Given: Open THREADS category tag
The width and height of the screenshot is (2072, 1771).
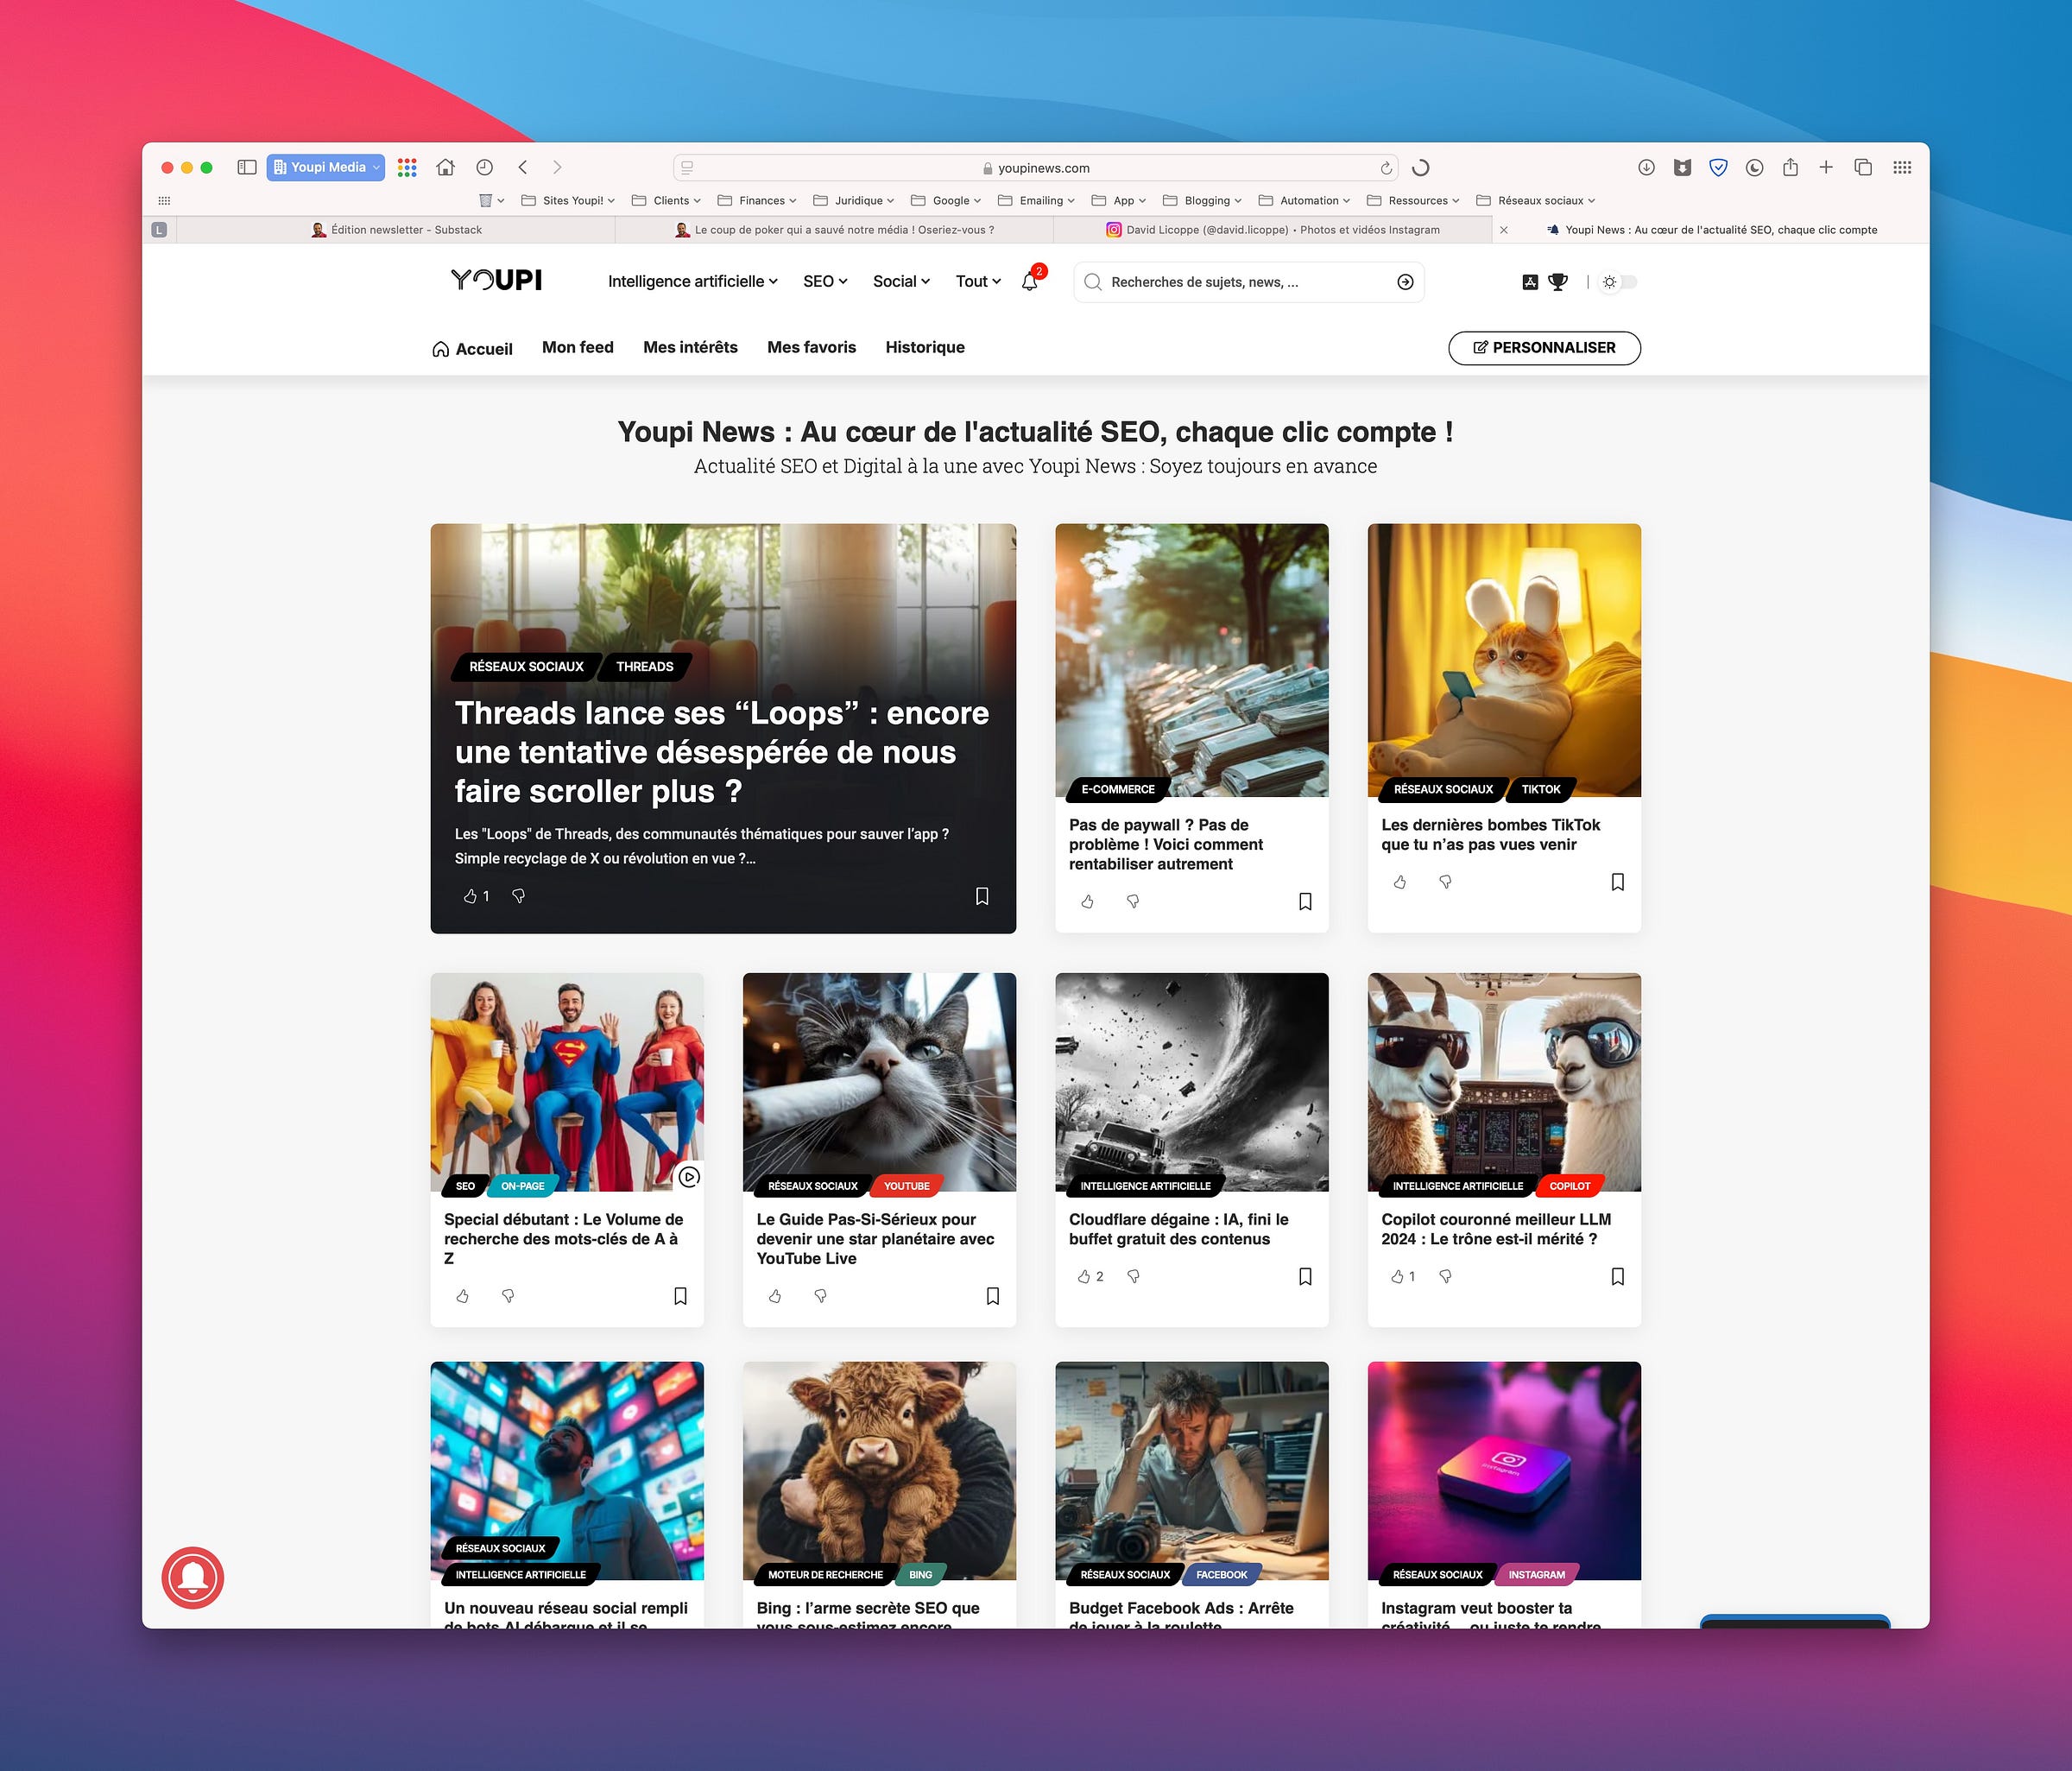Looking at the screenshot, I should [644, 667].
